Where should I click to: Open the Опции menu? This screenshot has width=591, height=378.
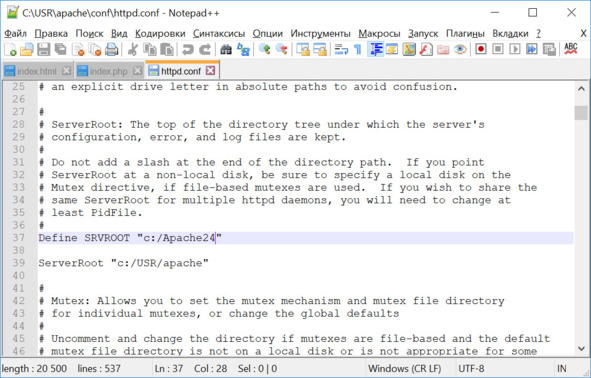pos(268,34)
